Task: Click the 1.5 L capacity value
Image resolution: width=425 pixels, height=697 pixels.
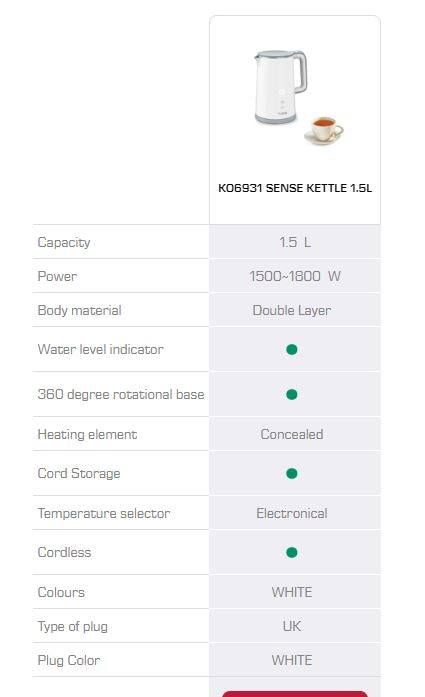Action: point(295,242)
